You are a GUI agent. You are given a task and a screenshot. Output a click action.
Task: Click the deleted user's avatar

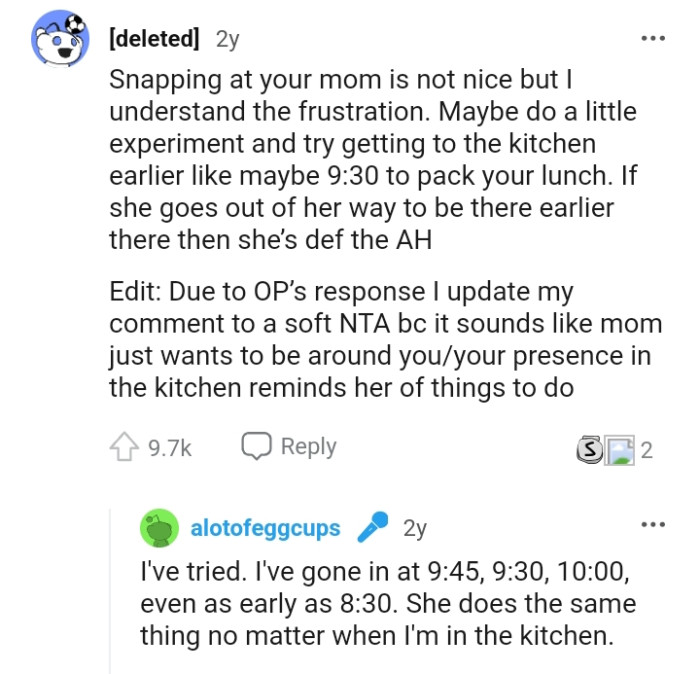[57, 40]
